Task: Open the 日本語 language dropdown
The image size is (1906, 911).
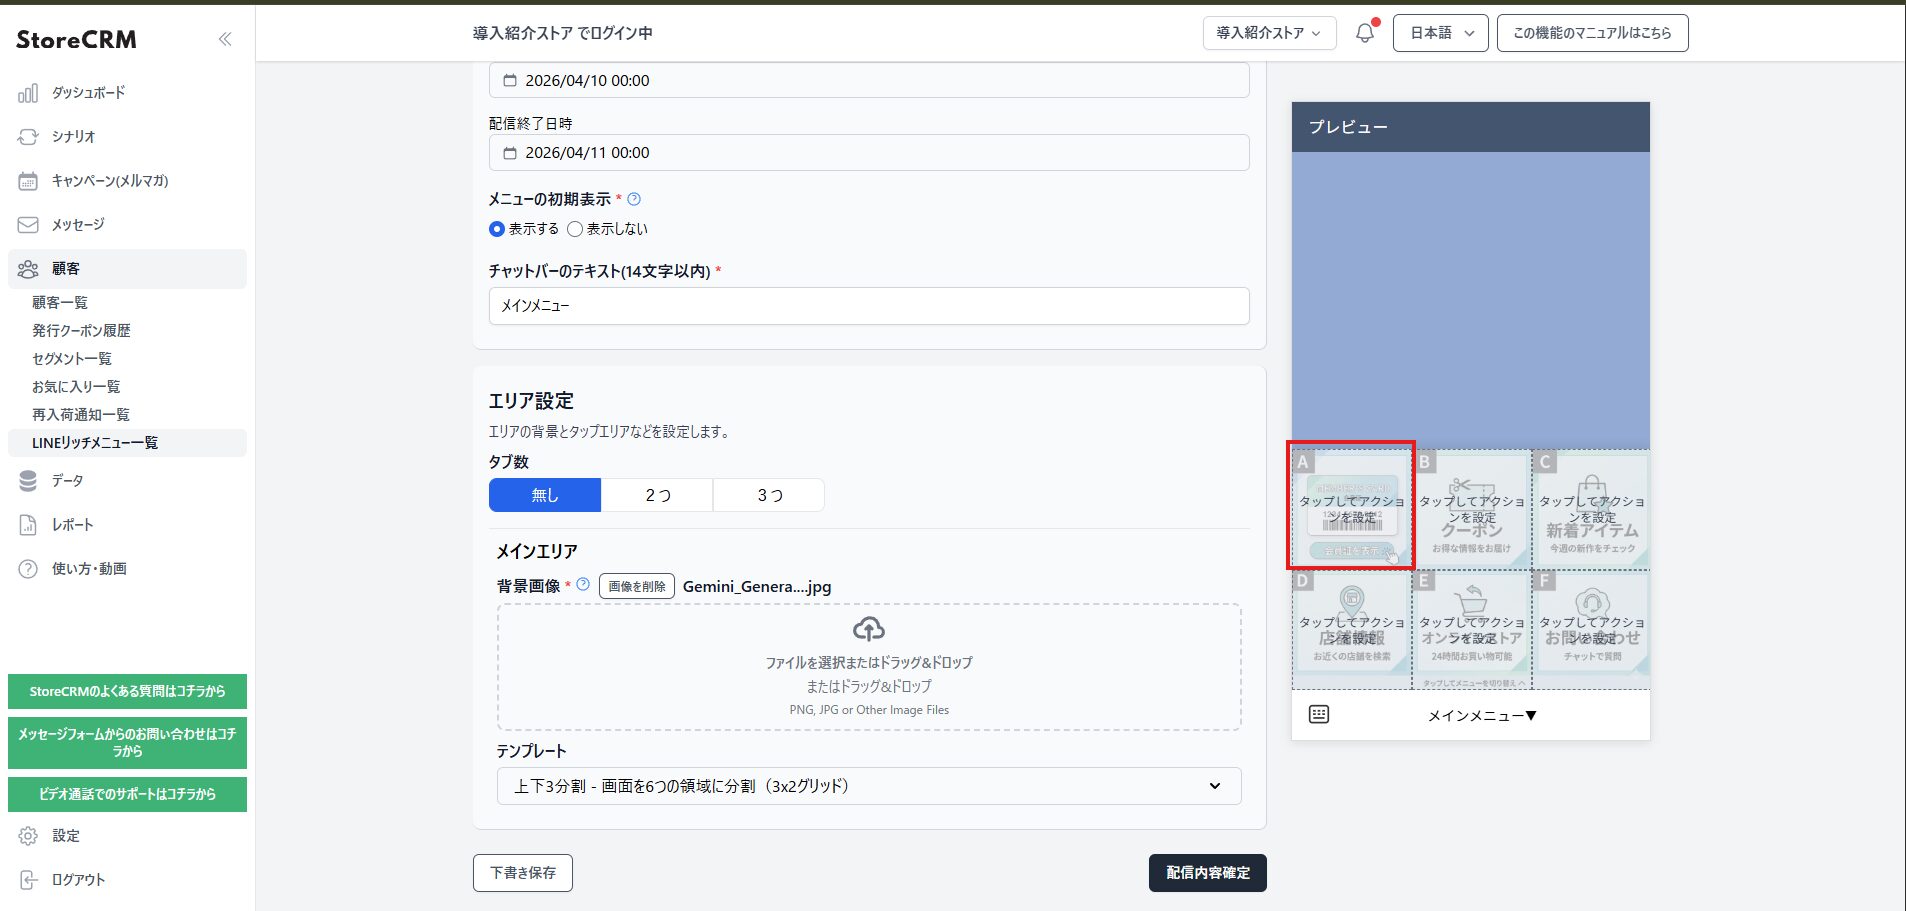Action: (x=1440, y=33)
